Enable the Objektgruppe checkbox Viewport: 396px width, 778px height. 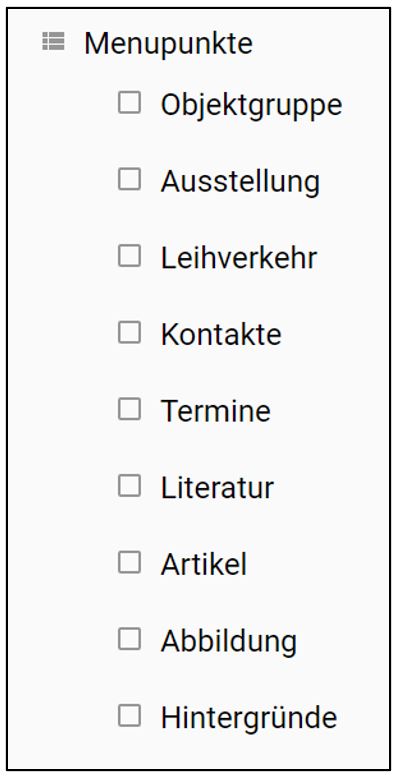click(x=130, y=102)
